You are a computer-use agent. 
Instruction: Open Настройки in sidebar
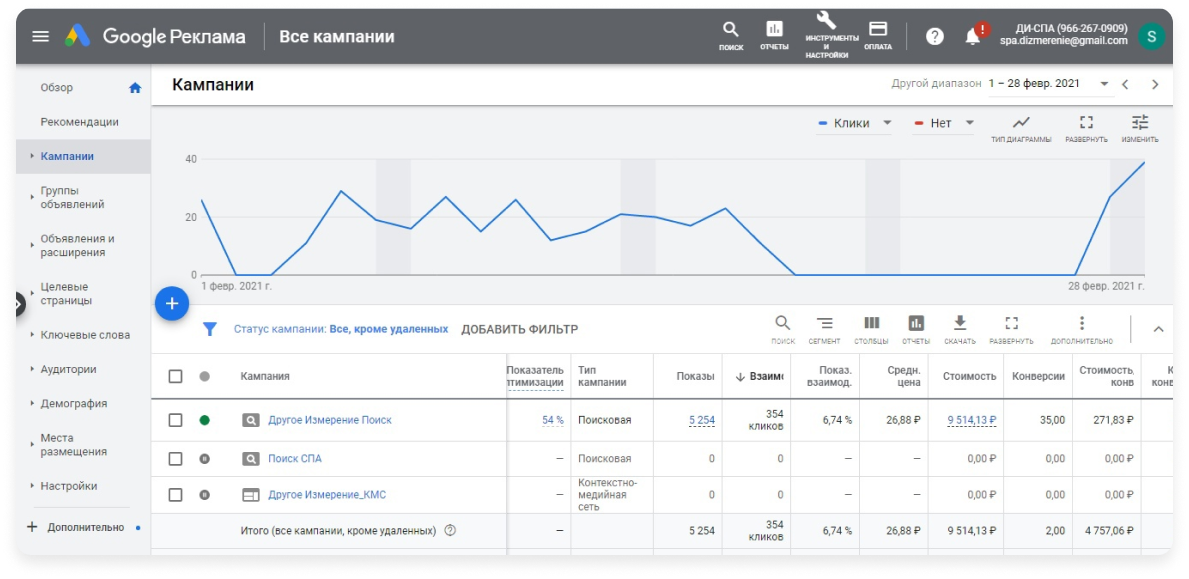click(69, 486)
